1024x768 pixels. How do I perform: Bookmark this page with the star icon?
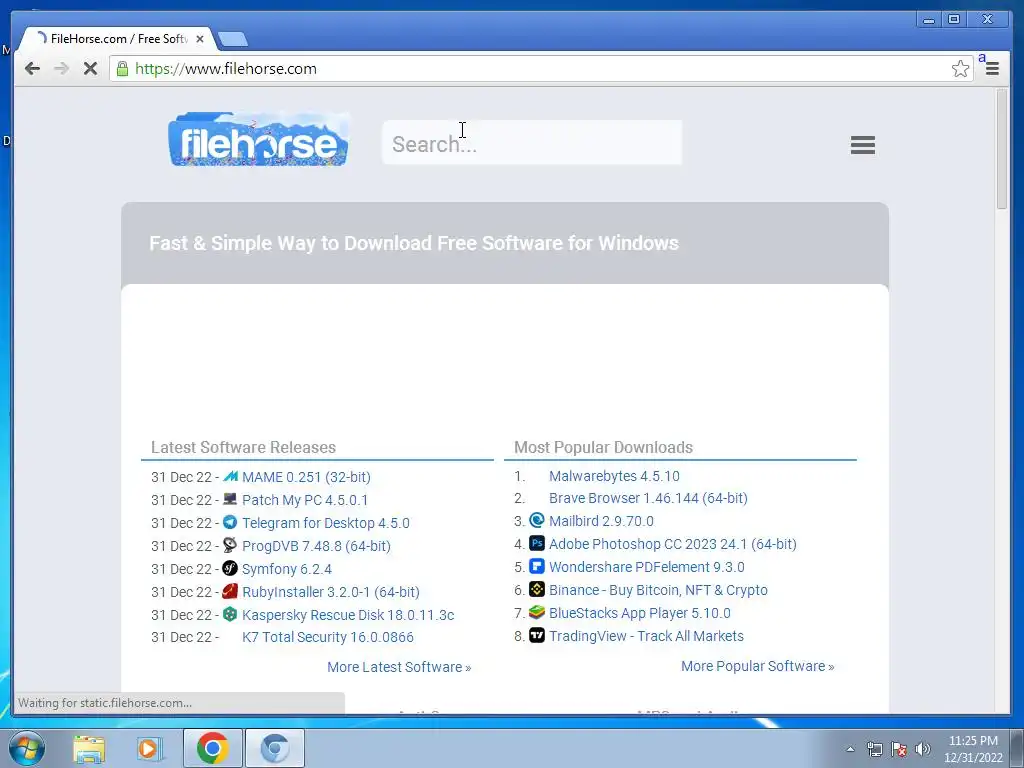tap(960, 69)
